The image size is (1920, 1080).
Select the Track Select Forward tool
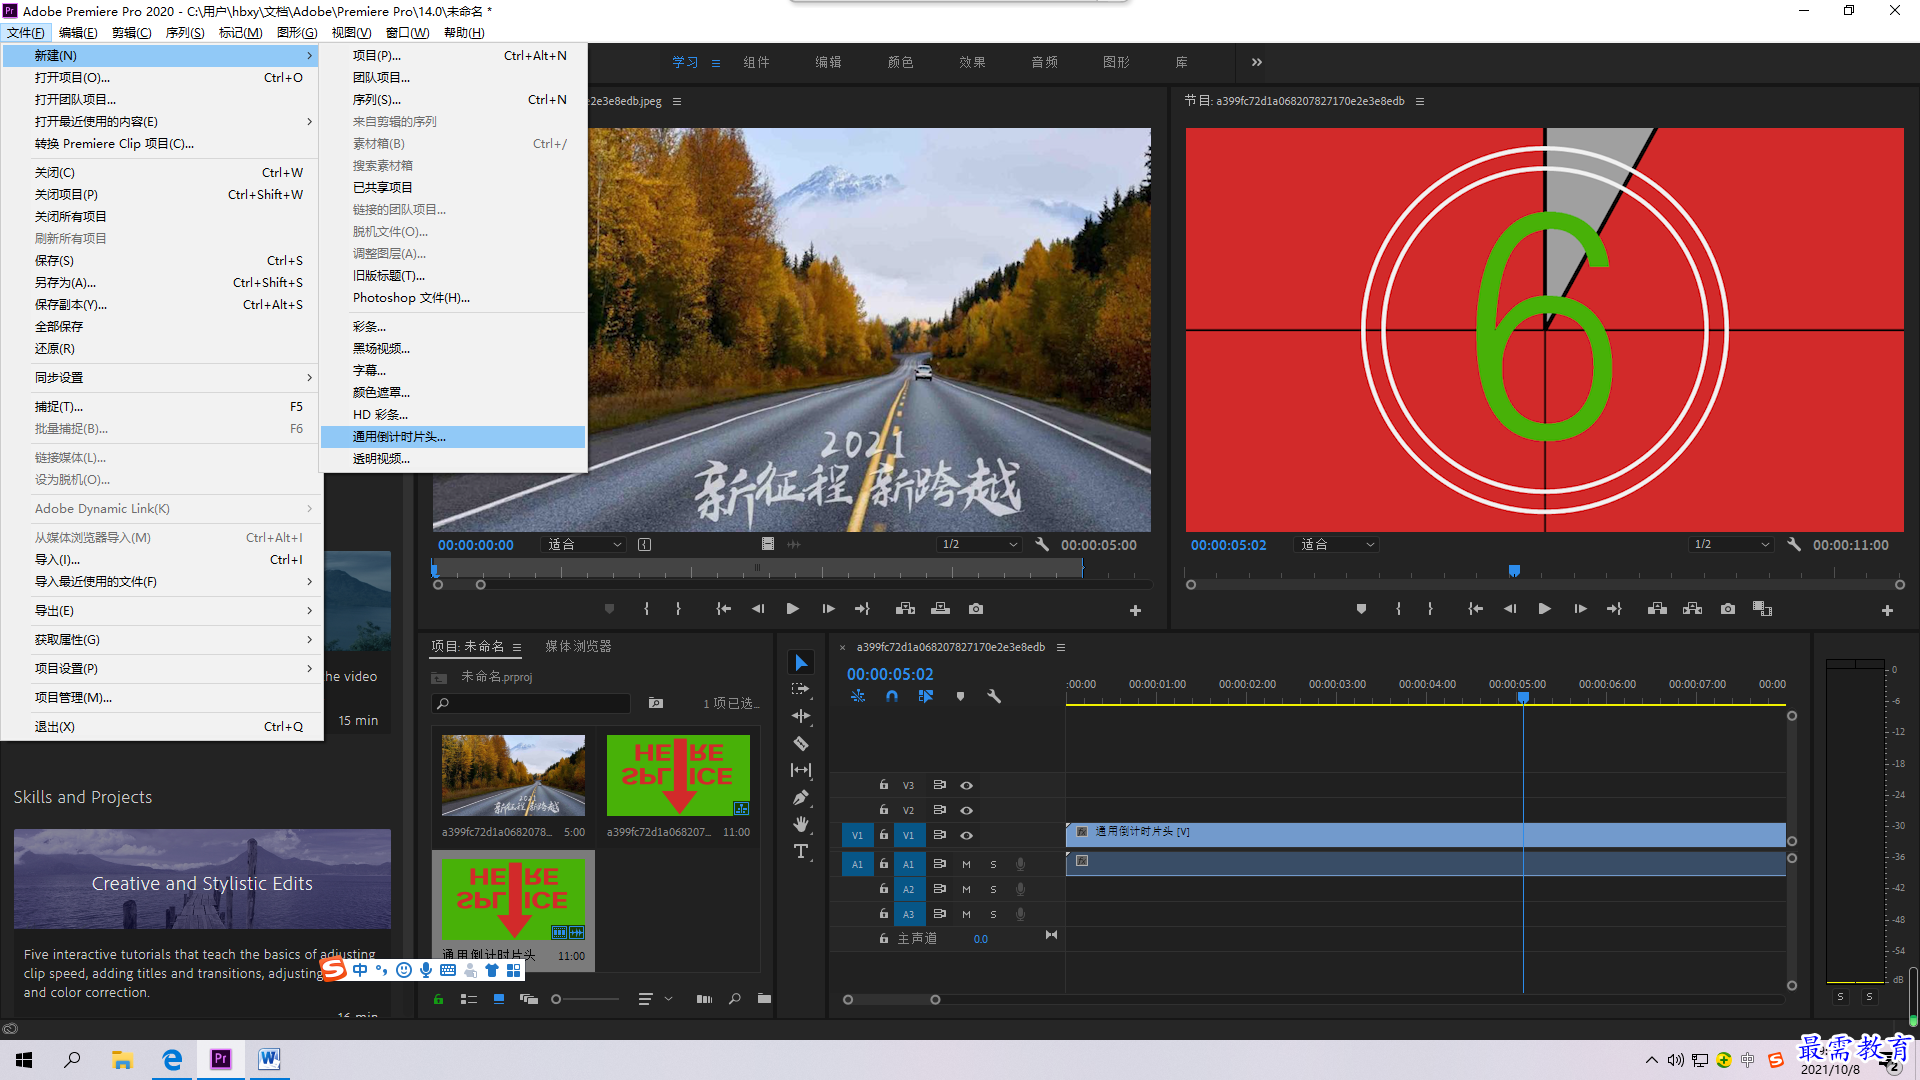pos(801,689)
